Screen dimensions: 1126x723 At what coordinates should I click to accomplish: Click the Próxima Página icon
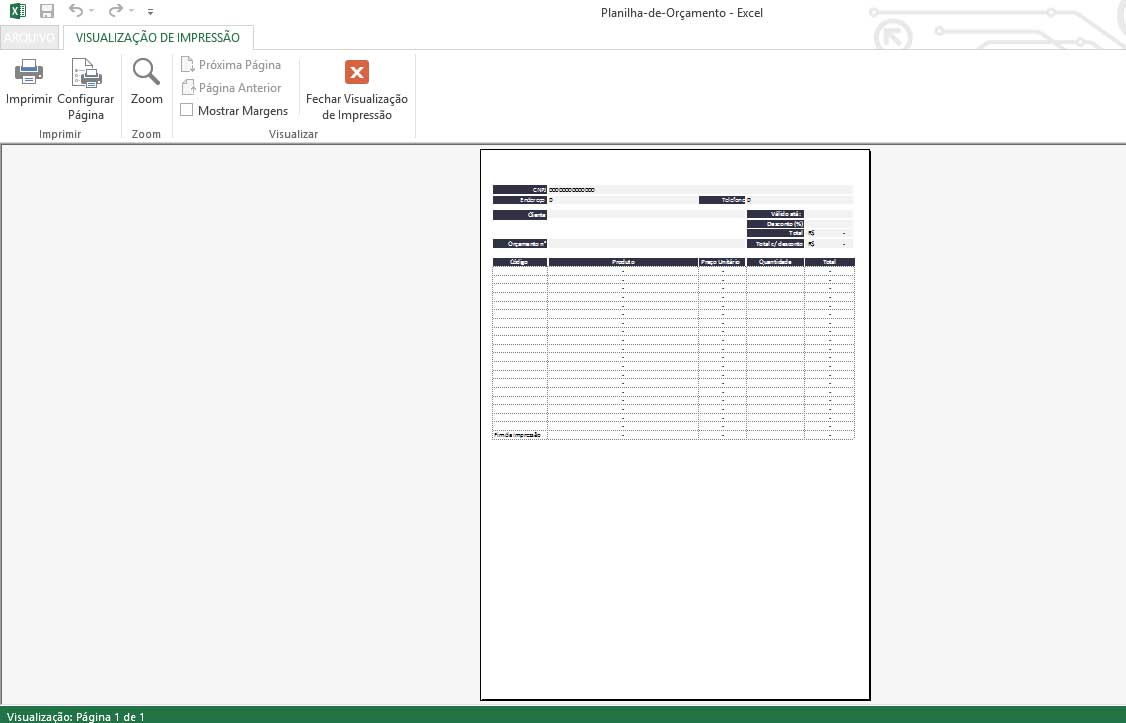(x=187, y=65)
